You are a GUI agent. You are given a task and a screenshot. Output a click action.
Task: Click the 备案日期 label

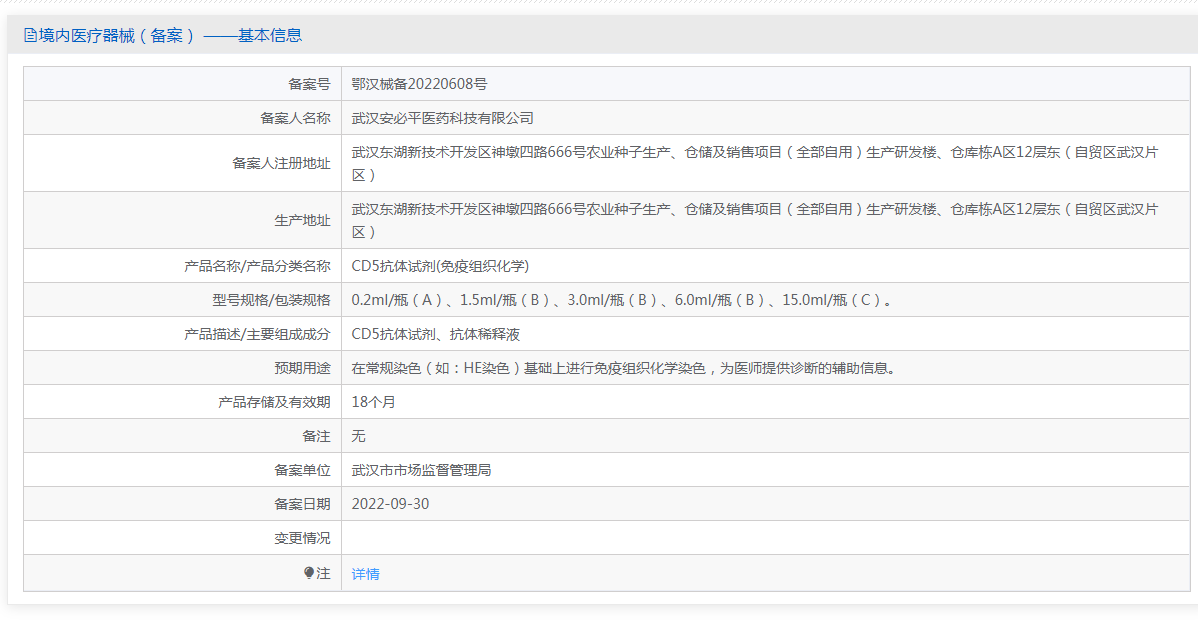(303, 504)
